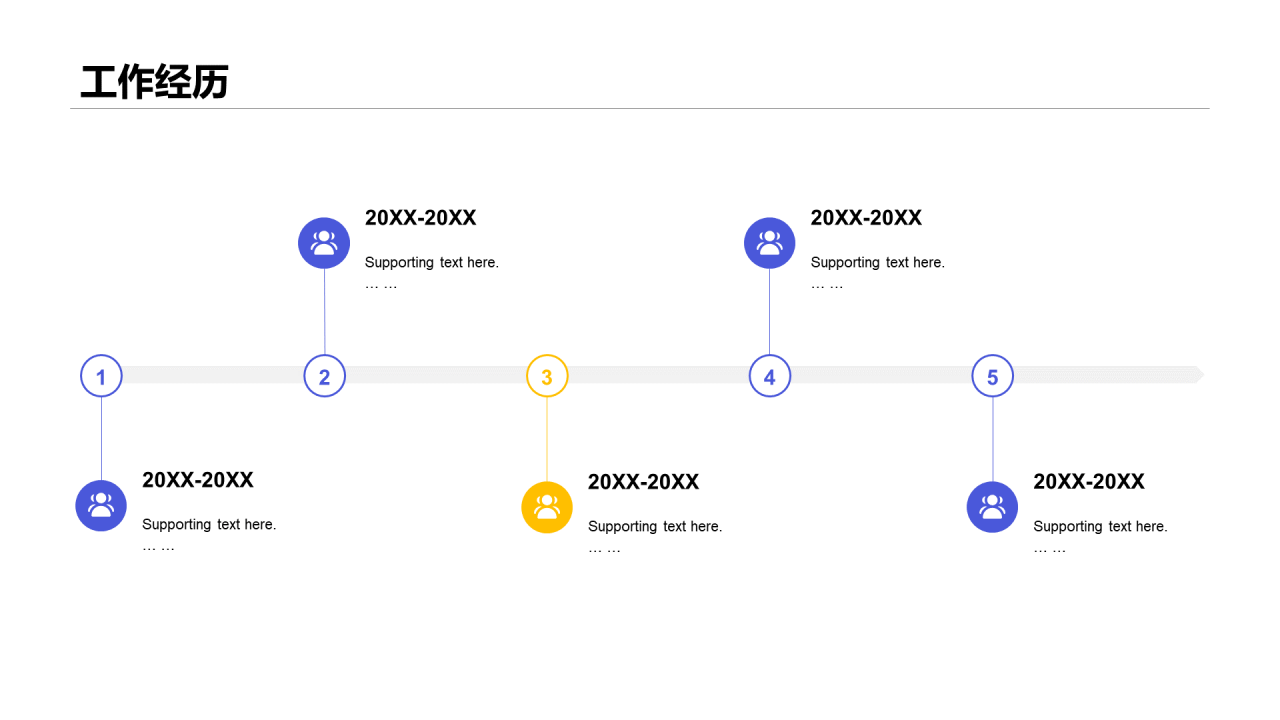Select the gray arrowhead at the timeline end
The height and width of the screenshot is (720, 1280).
(x=1198, y=375)
